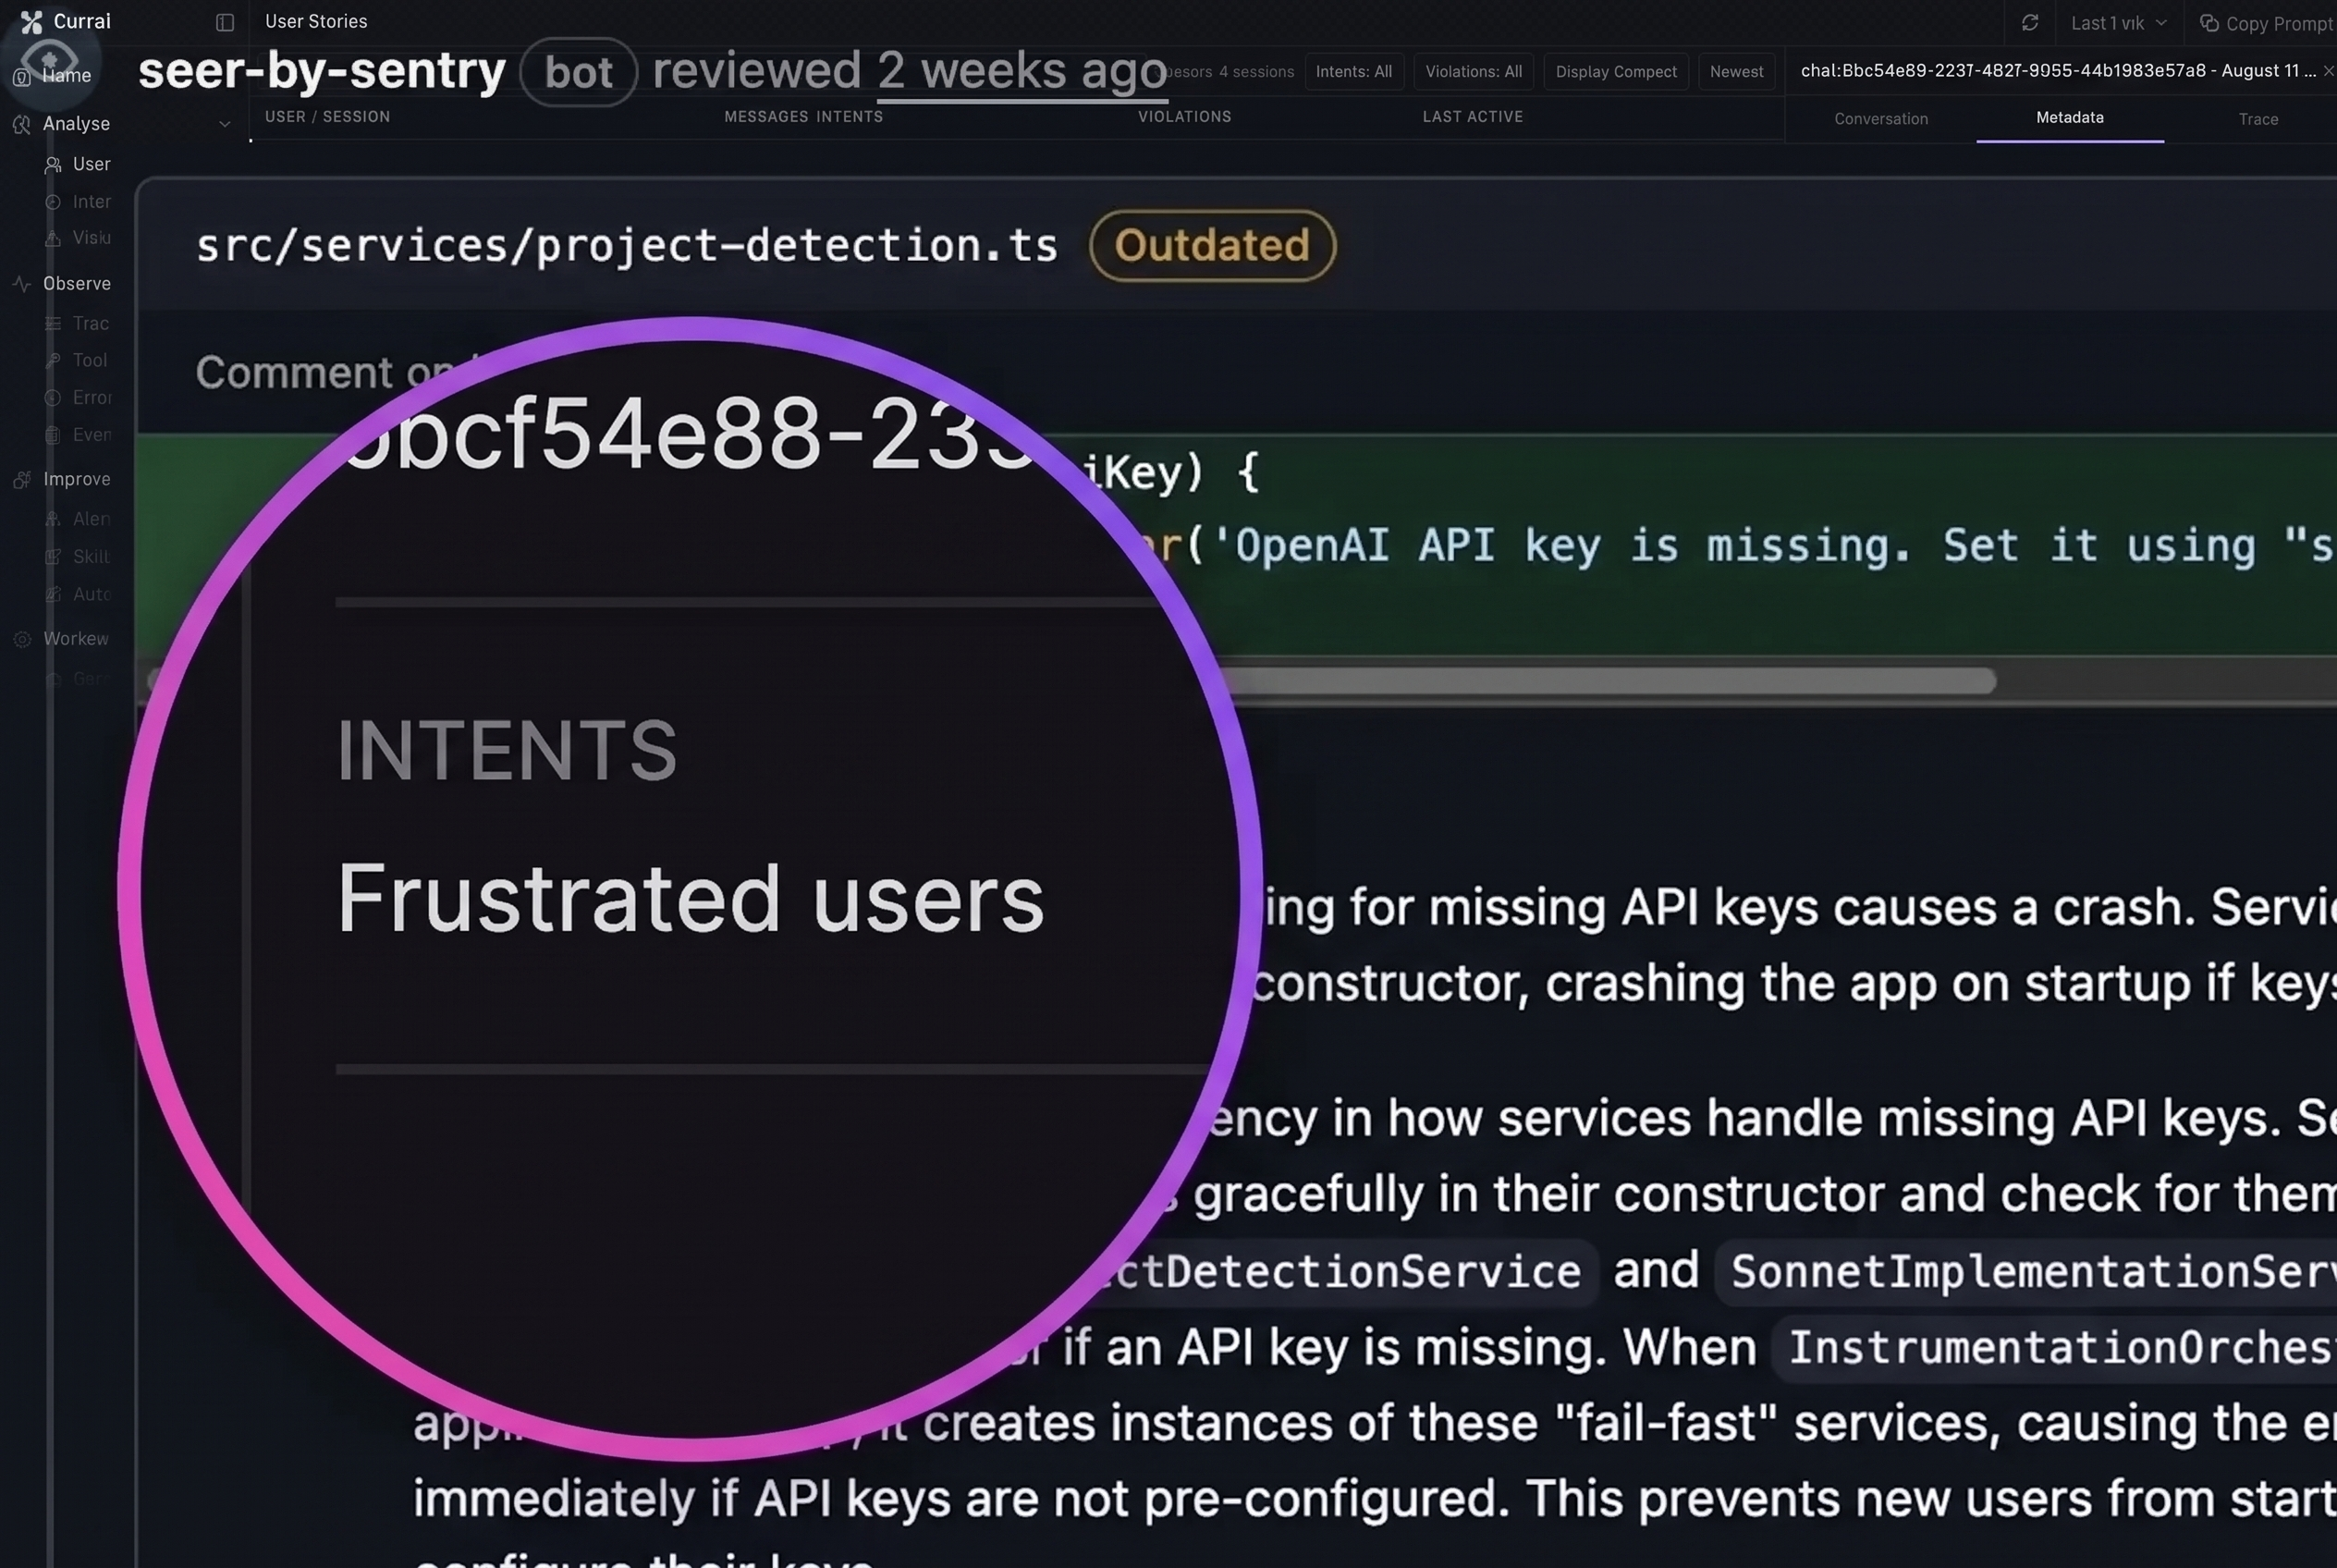
Task: Click the USER / SESSION column header
Action: [327, 117]
